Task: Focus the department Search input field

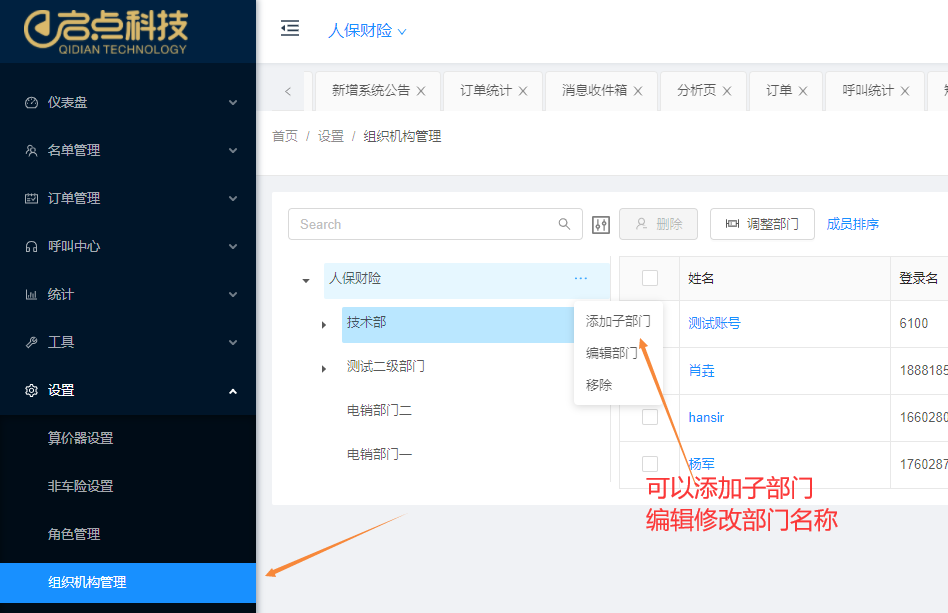Action: tap(435, 224)
